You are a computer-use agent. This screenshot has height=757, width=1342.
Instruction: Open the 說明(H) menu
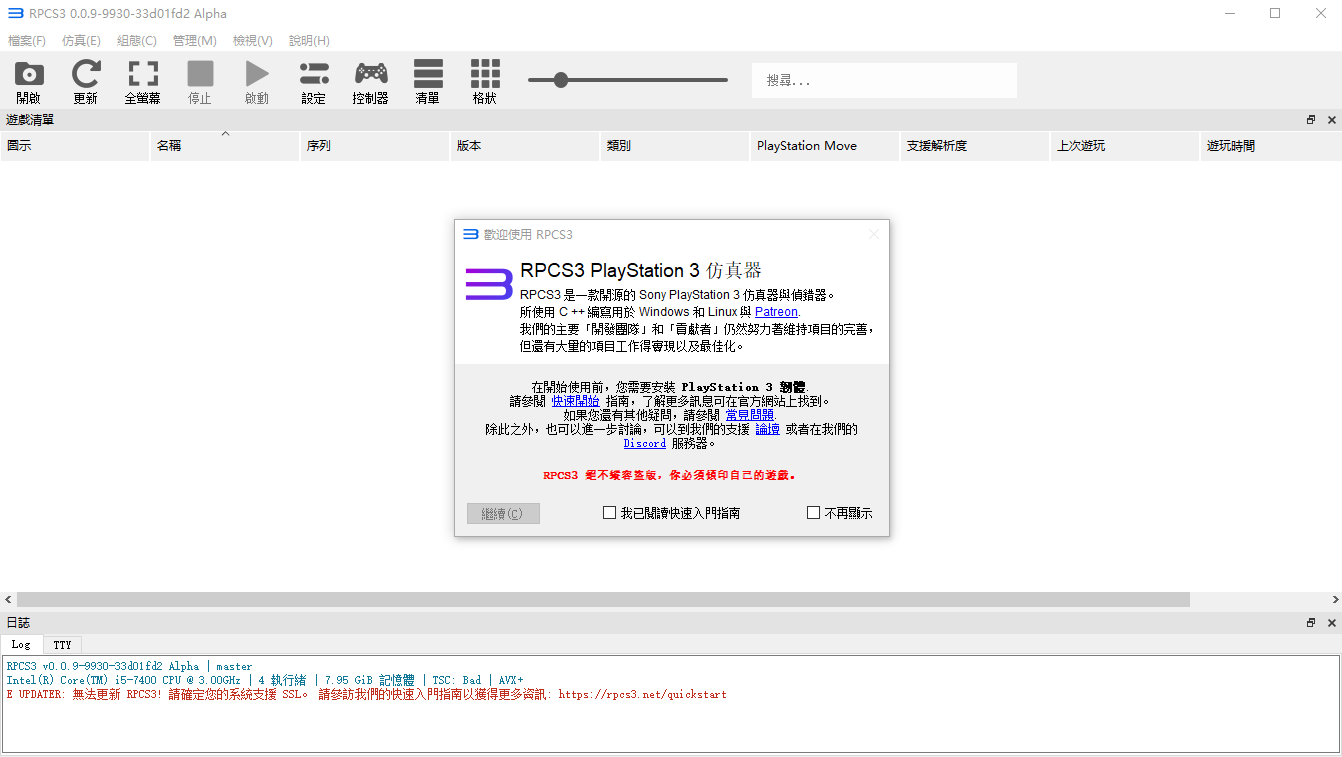tap(309, 41)
